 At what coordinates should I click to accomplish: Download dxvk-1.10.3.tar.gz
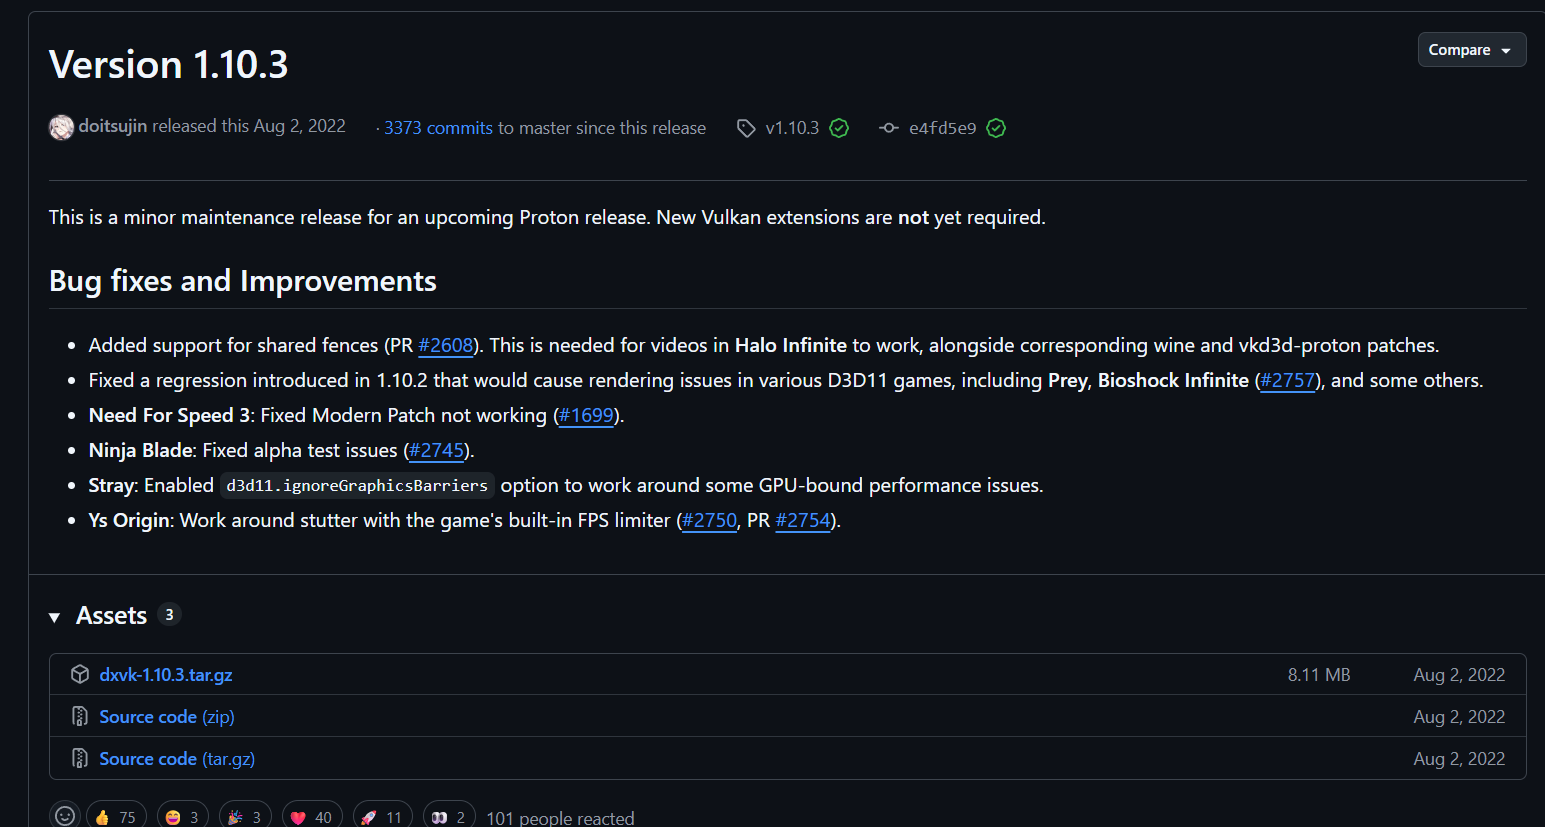(x=166, y=675)
